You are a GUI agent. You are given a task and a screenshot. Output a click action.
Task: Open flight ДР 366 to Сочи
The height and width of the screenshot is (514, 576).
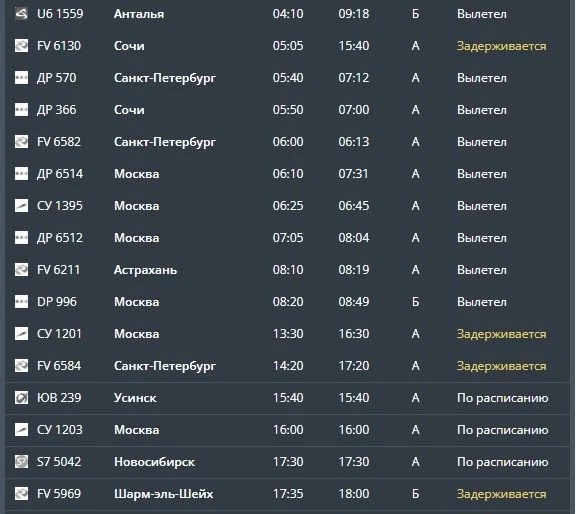pyautogui.click(x=287, y=110)
